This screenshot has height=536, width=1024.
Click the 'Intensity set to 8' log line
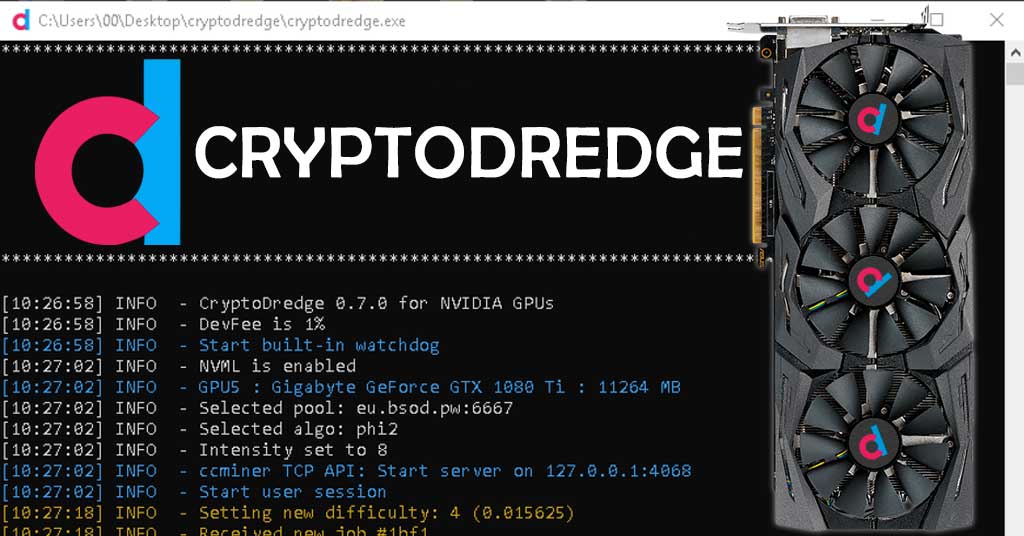195,450
